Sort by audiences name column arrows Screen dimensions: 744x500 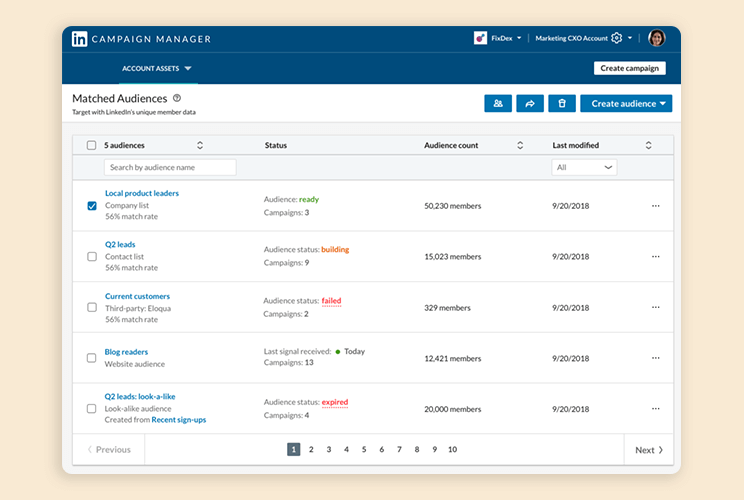pyautogui.click(x=200, y=145)
